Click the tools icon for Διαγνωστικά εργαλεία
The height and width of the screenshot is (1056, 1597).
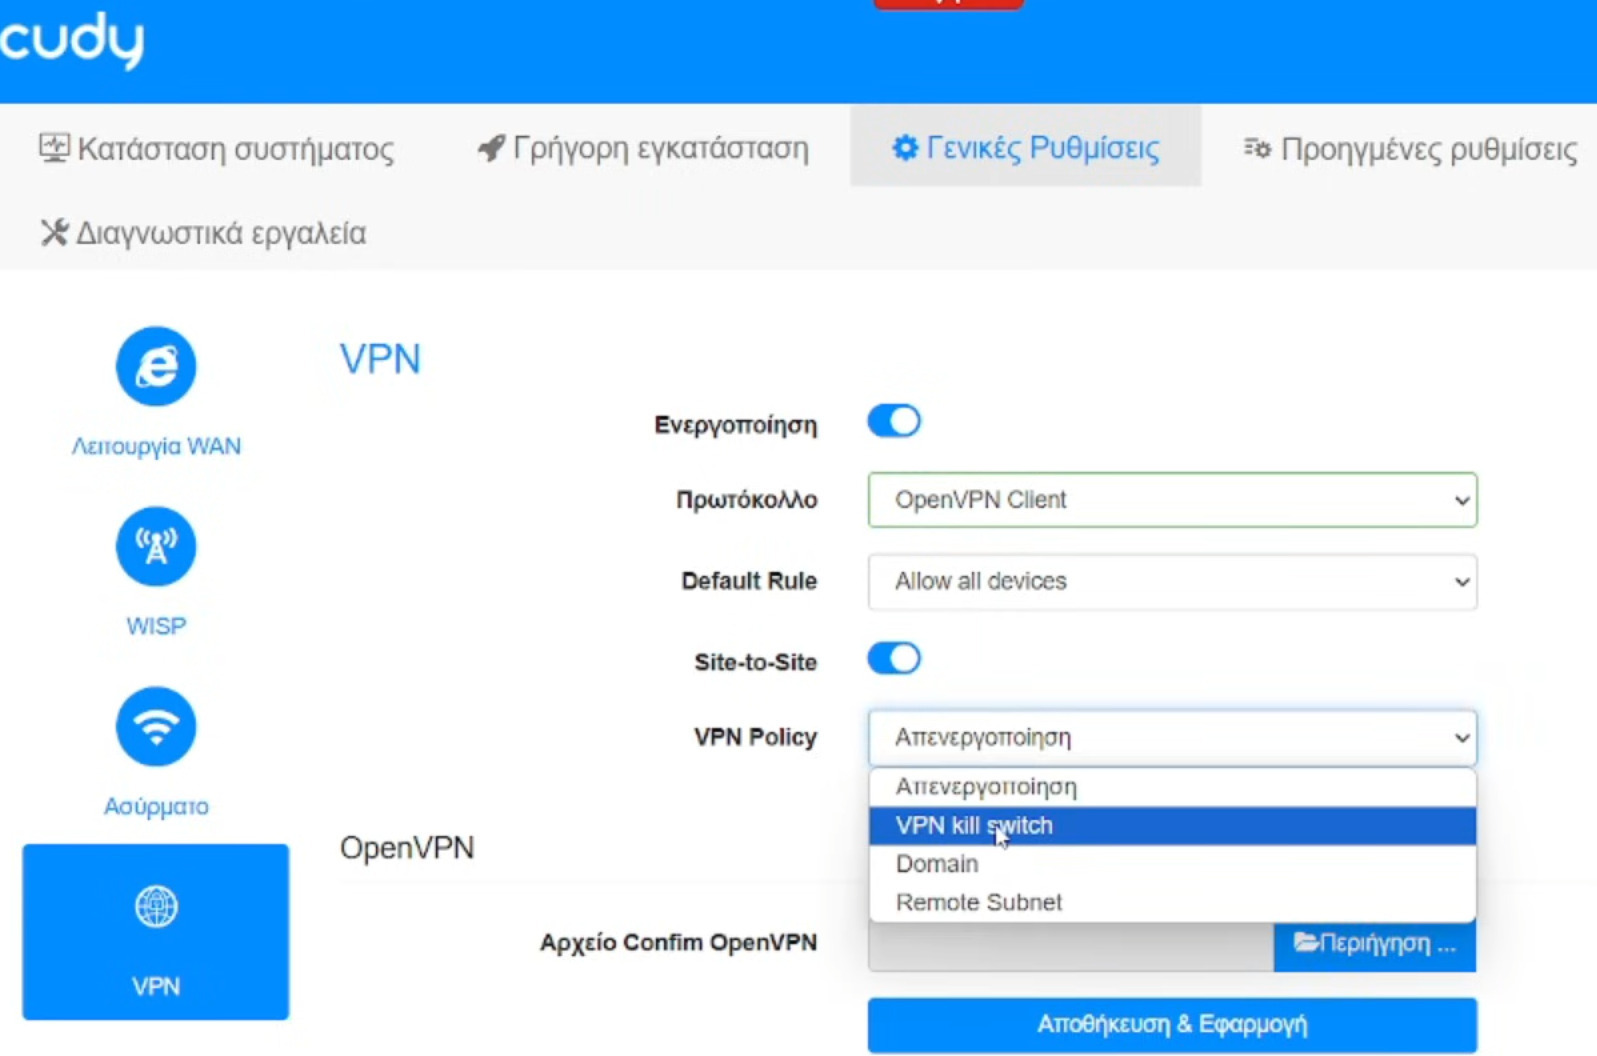pyautogui.click(x=54, y=232)
